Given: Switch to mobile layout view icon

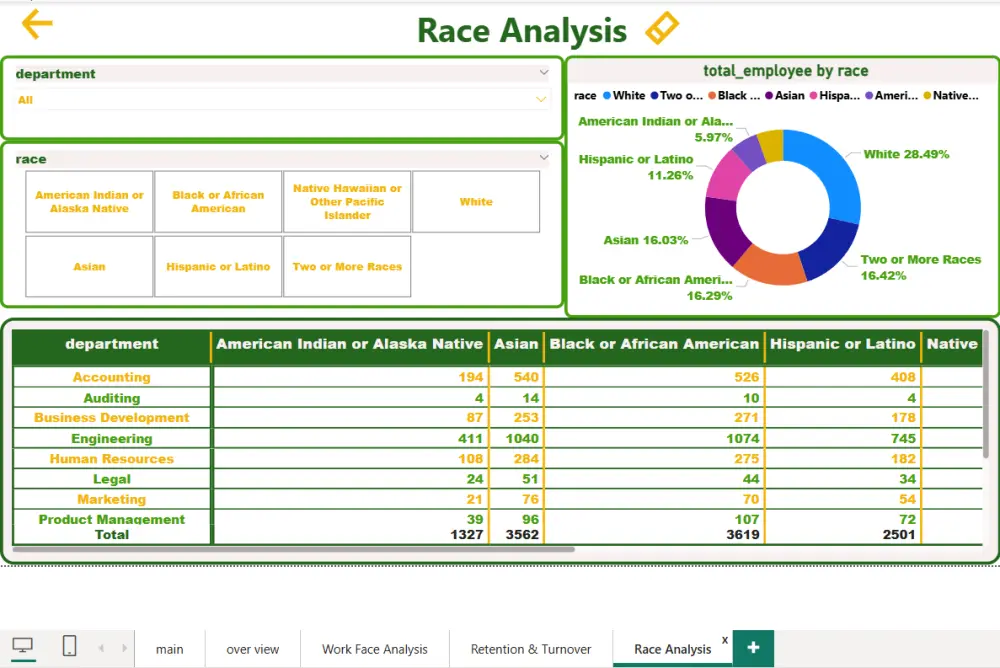Looking at the screenshot, I should click(x=69, y=646).
